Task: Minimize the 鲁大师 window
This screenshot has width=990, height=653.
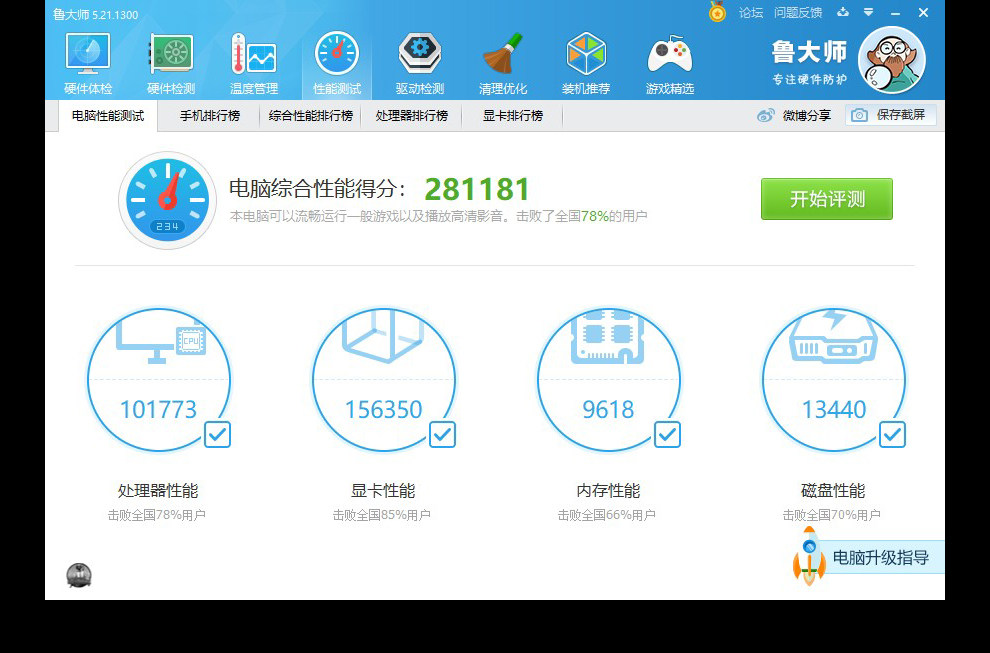Action: click(x=895, y=13)
